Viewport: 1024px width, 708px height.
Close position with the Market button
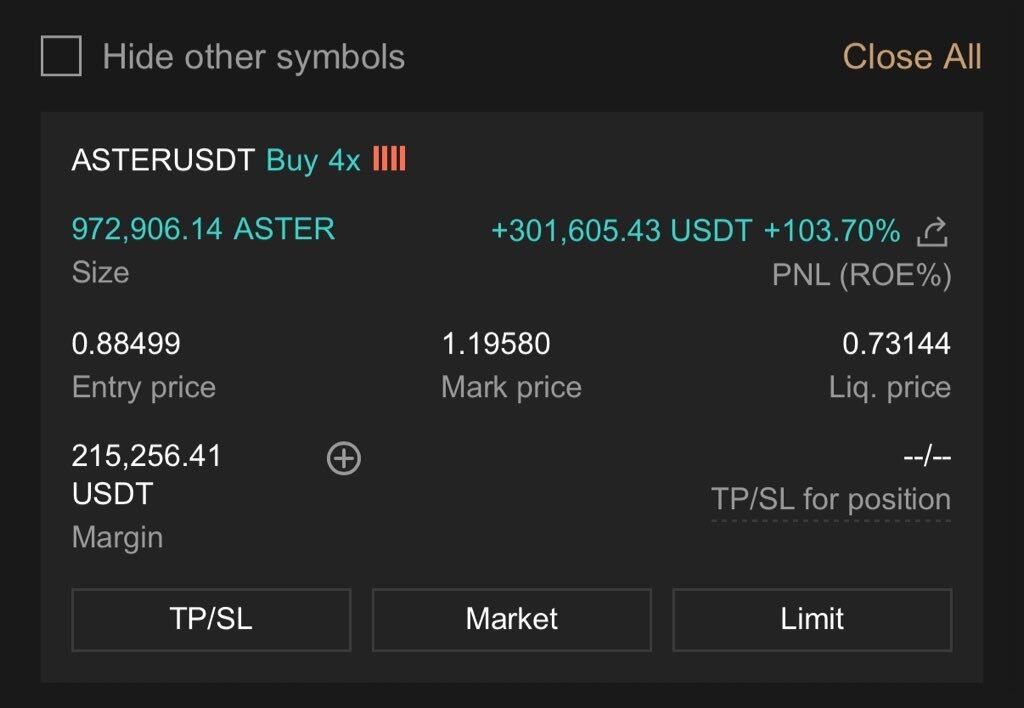[511, 619]
